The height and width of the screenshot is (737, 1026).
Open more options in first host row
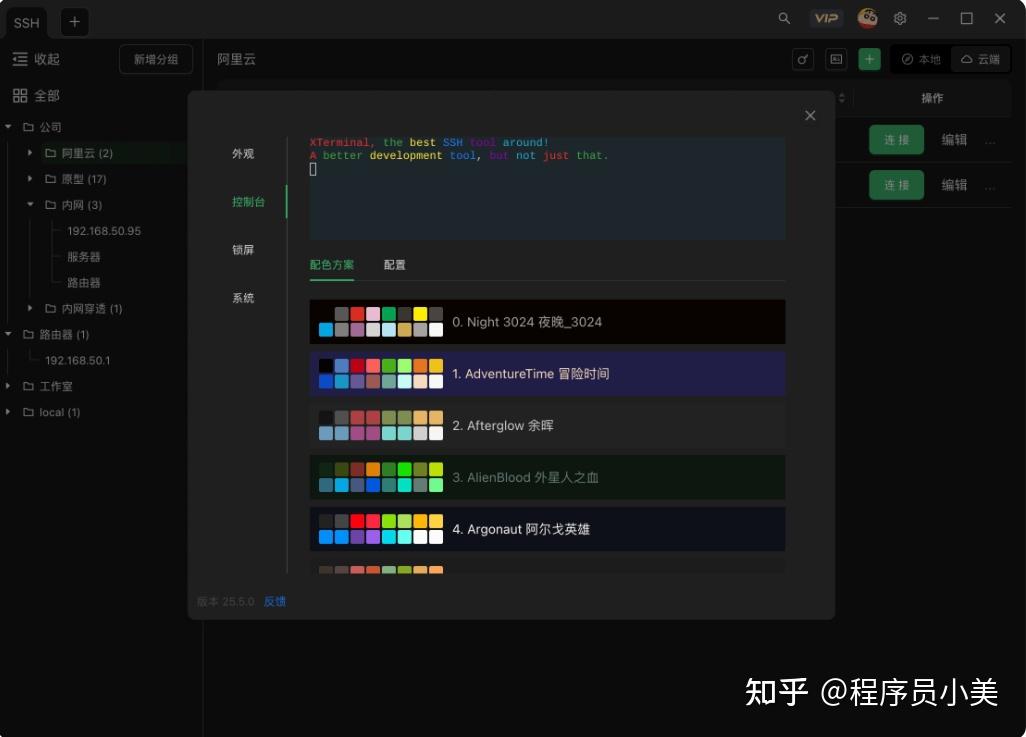click(x=990, y=141)
